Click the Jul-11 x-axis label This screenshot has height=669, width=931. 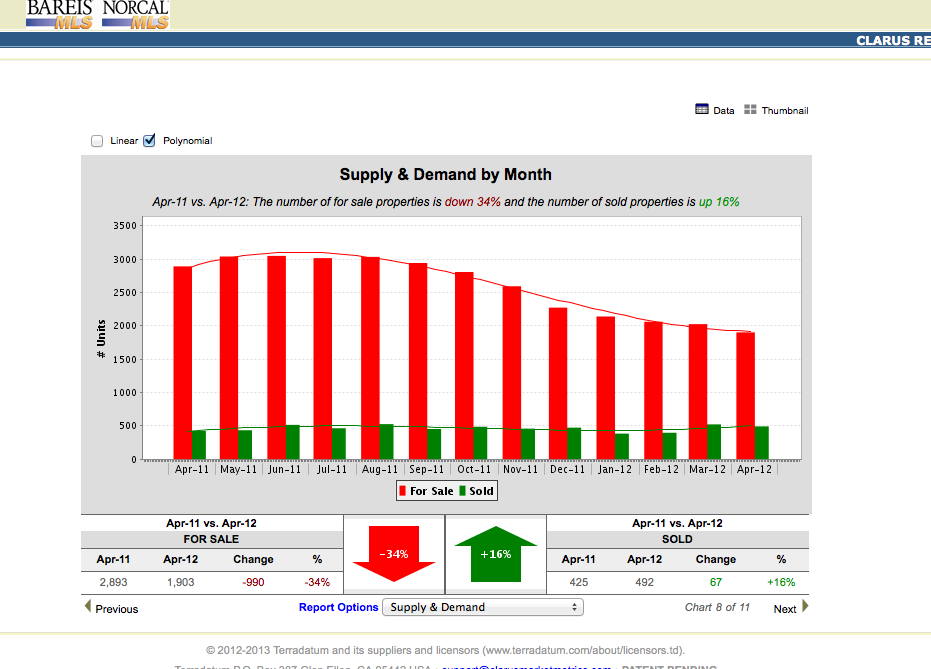point(332,469)
